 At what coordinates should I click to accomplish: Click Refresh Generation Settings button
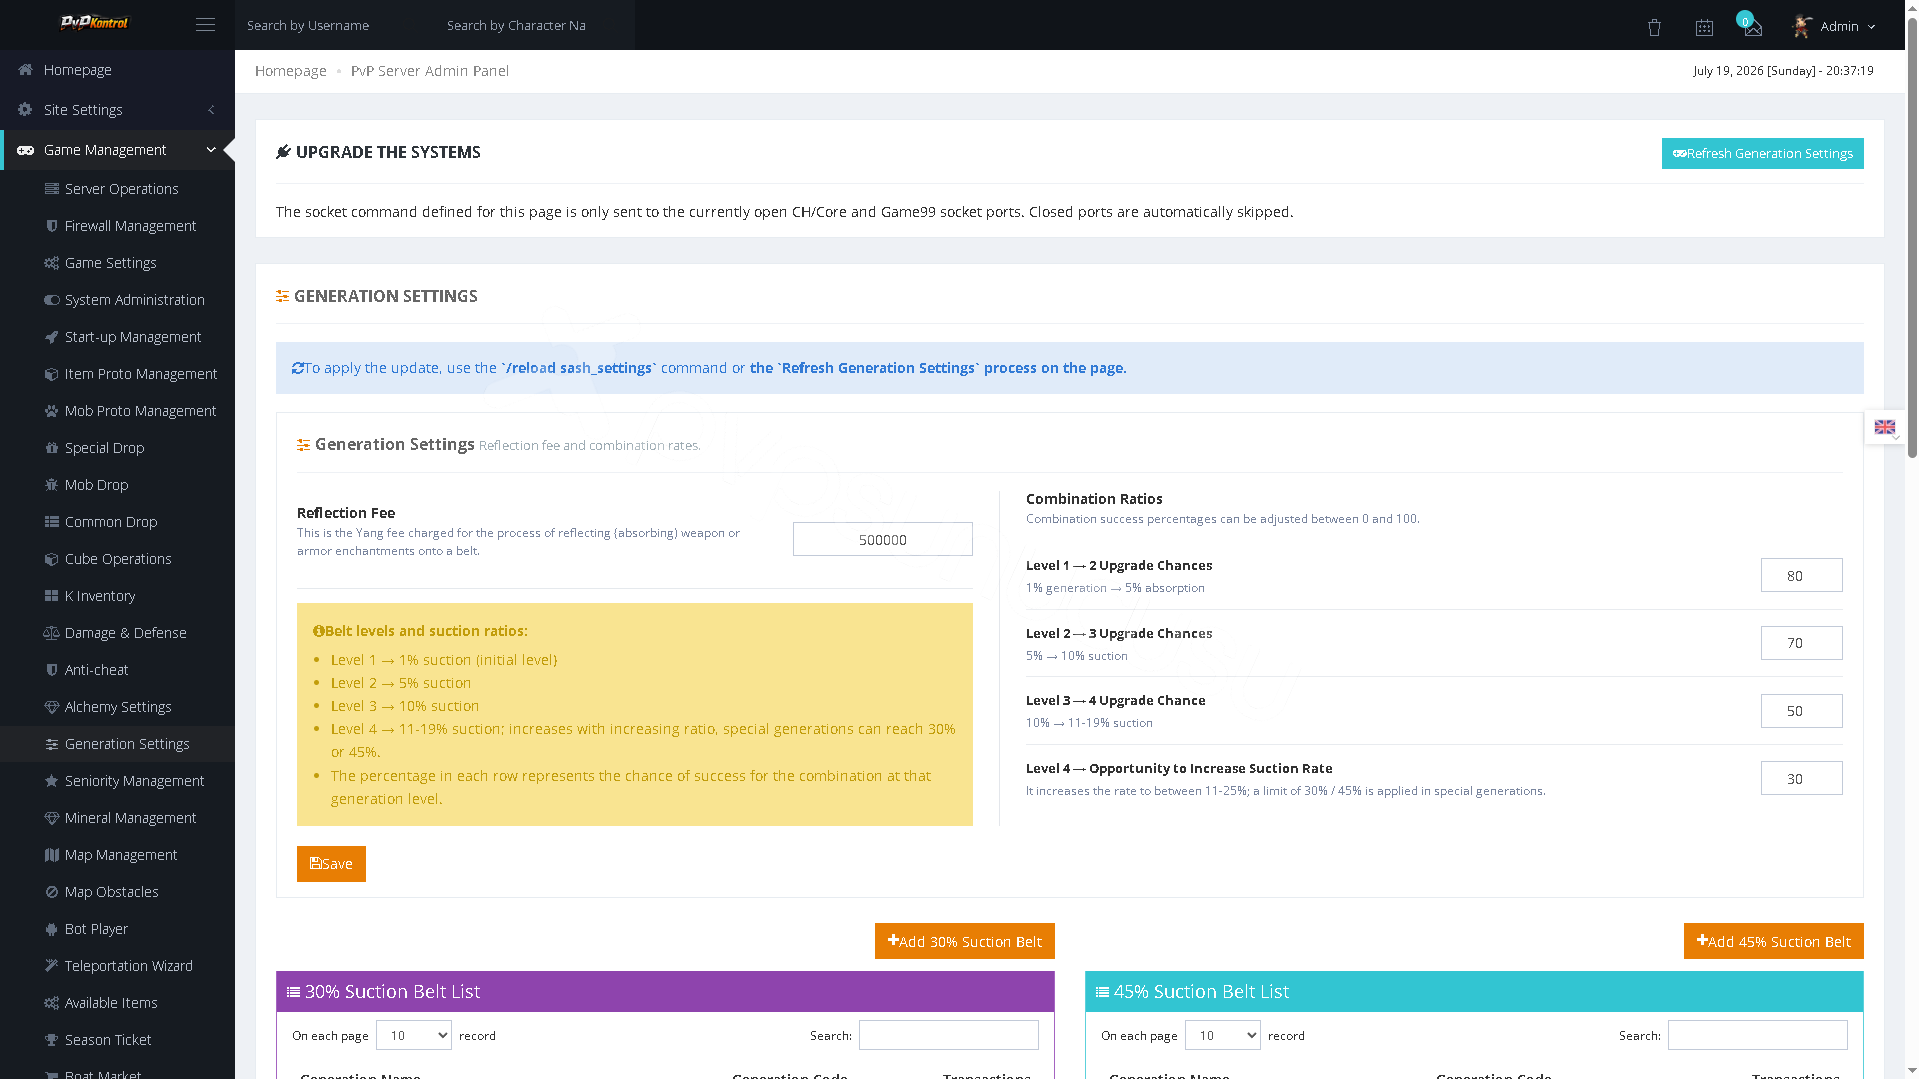1762,153
